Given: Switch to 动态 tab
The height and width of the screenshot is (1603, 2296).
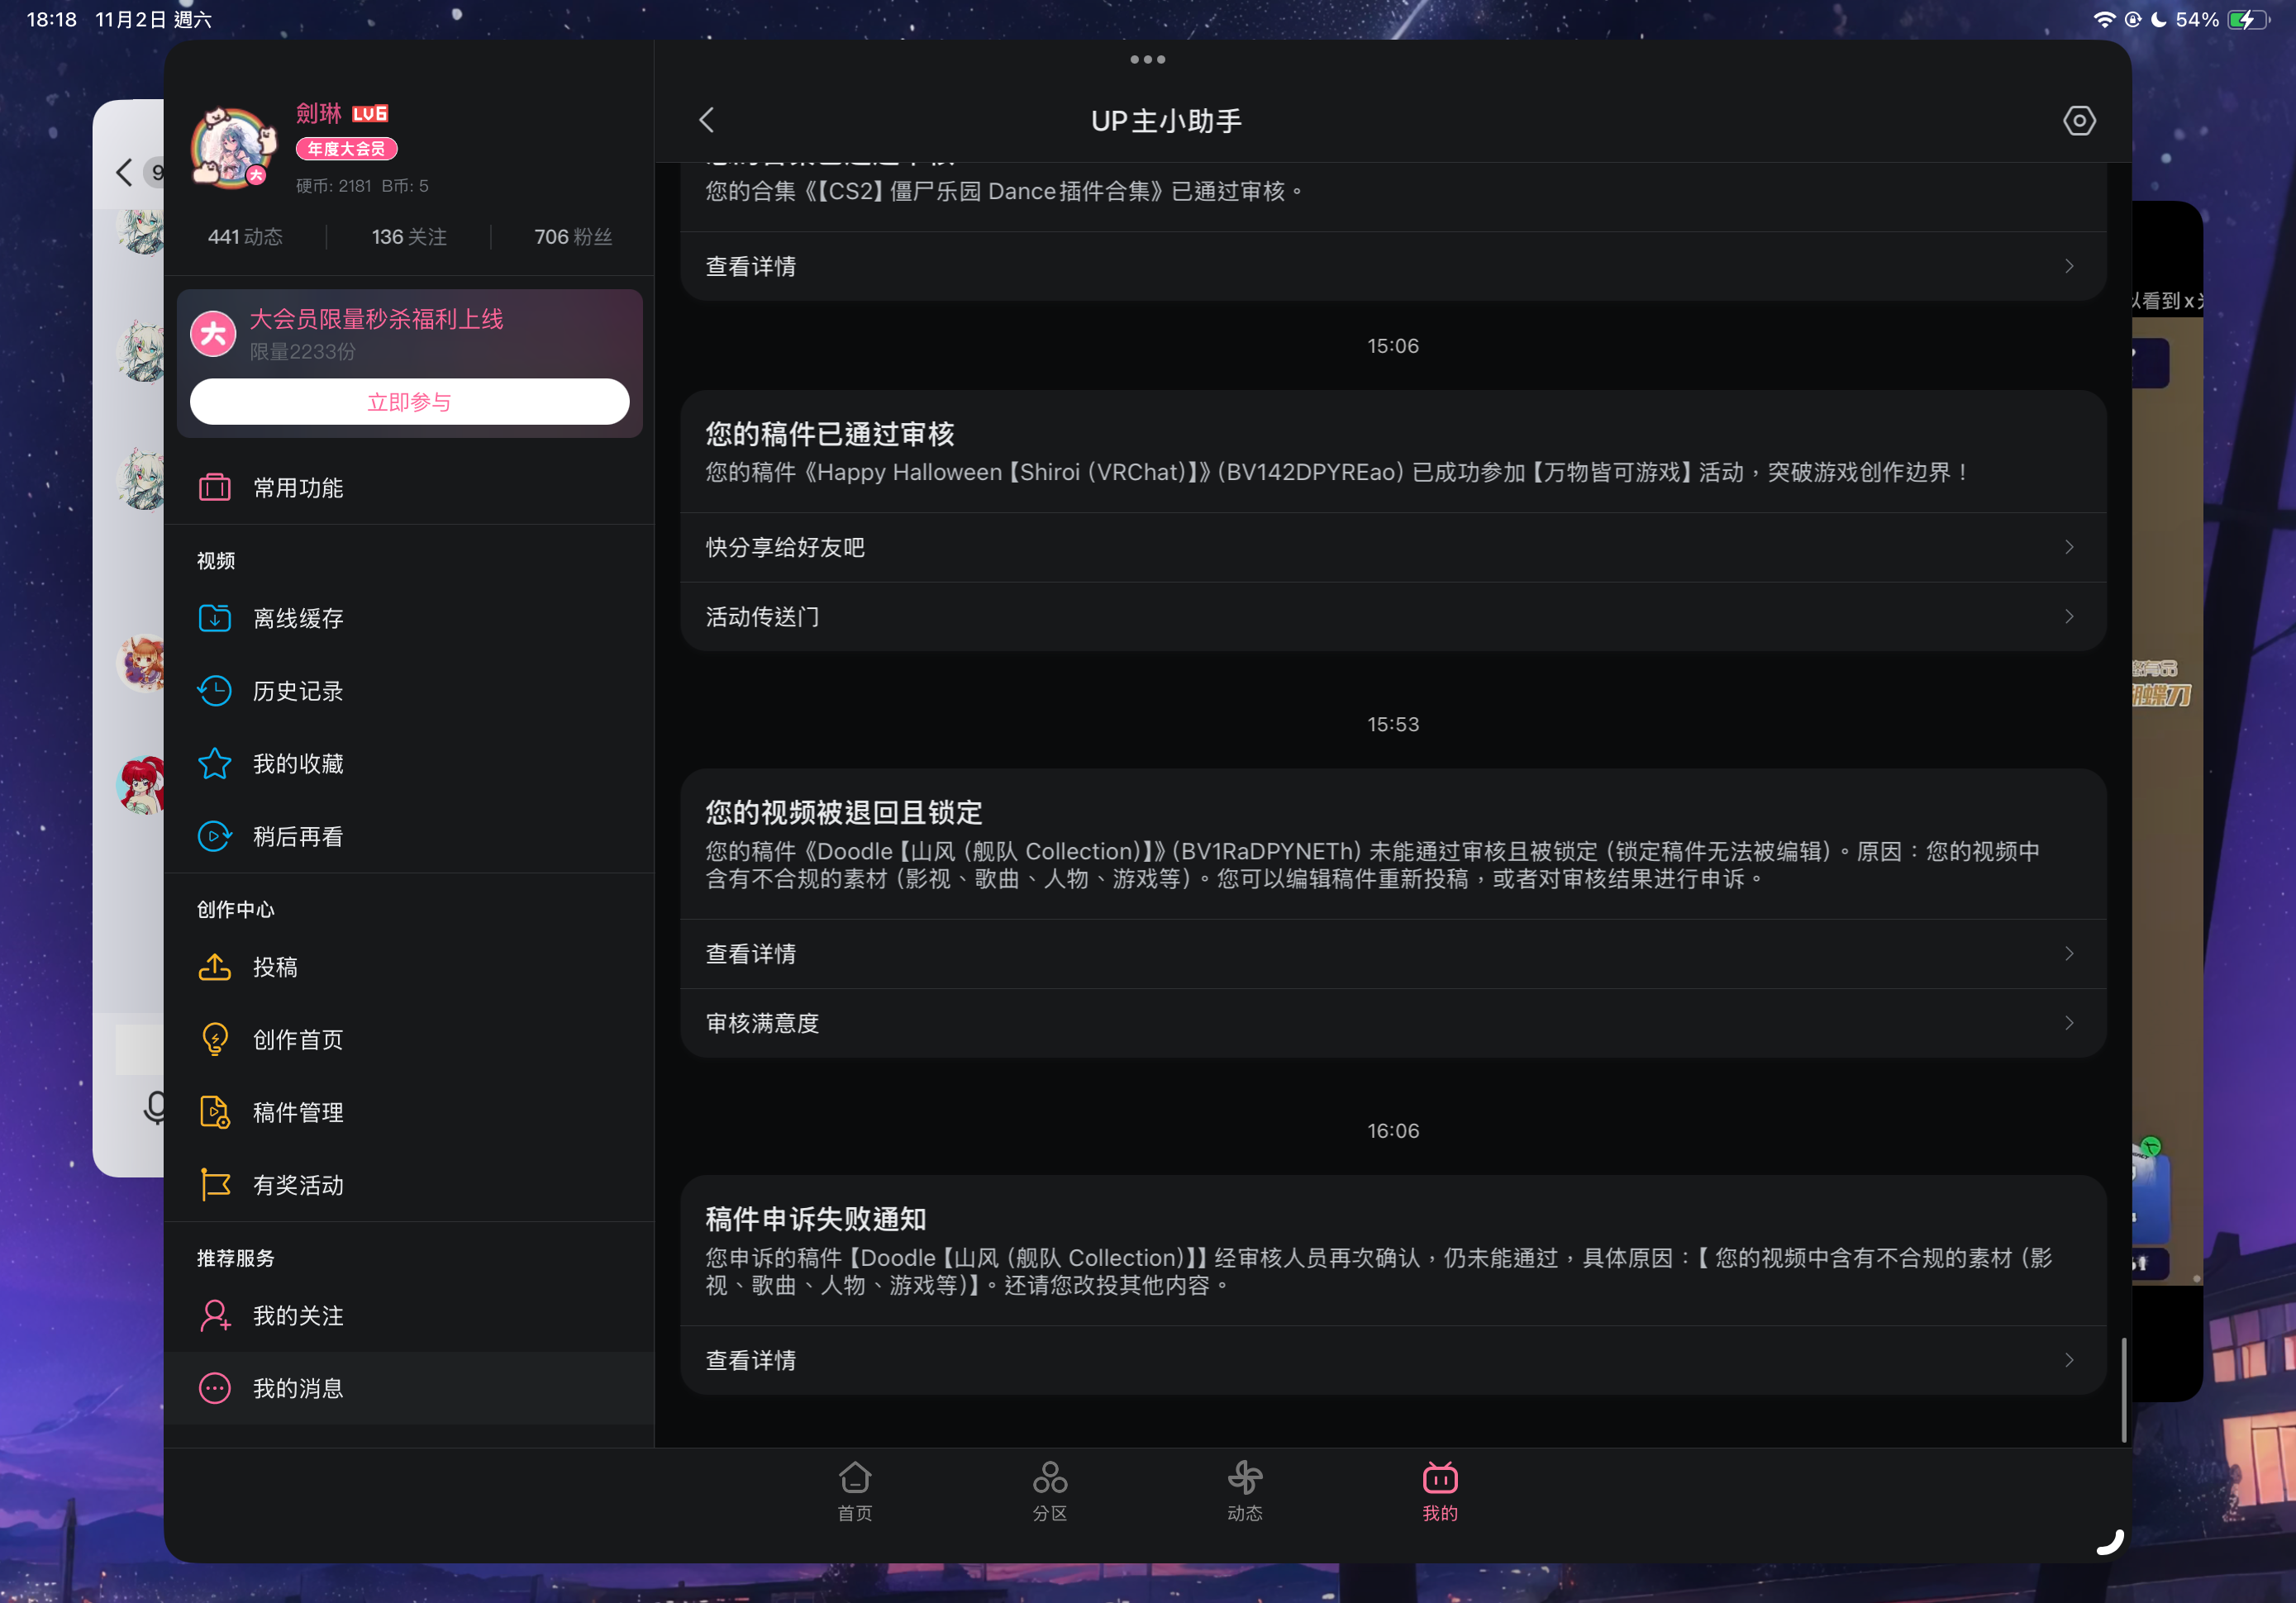Looking at the screenshot, I should (x=1244, y=1491).
